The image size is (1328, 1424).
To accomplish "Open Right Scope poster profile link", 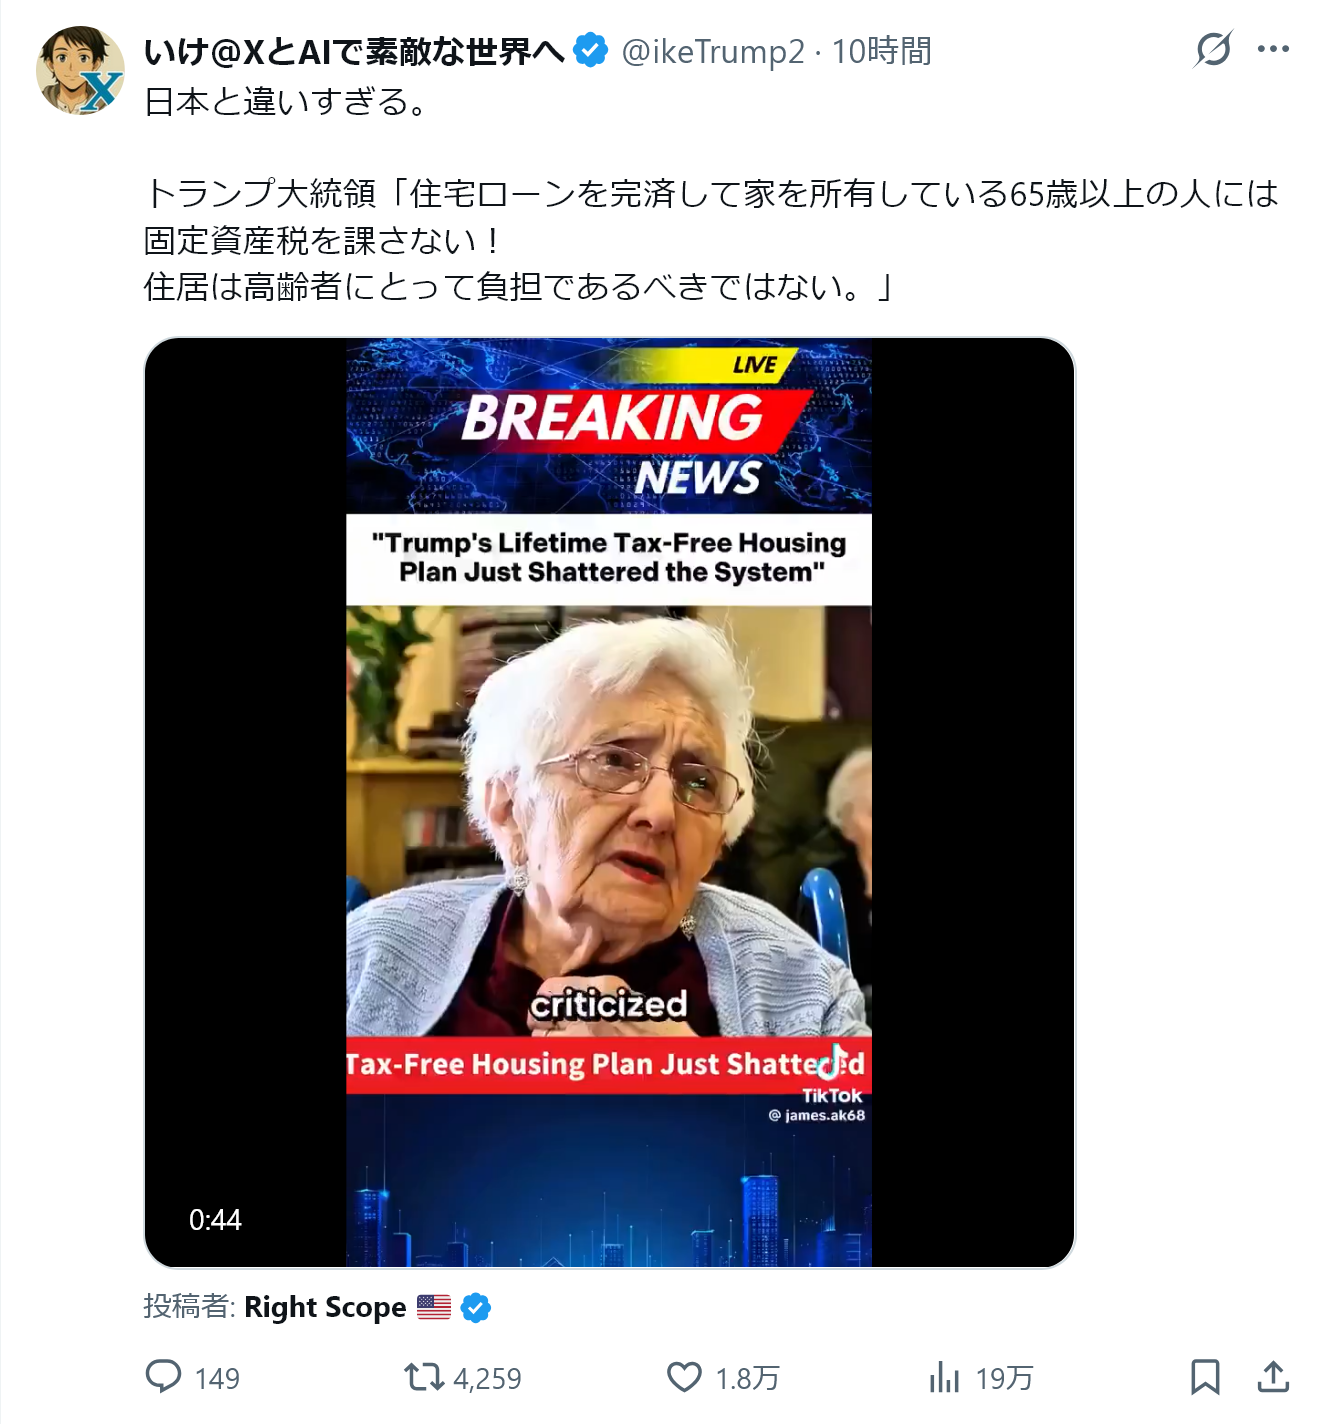I will pyautogui.click(x=325, y=1307).
